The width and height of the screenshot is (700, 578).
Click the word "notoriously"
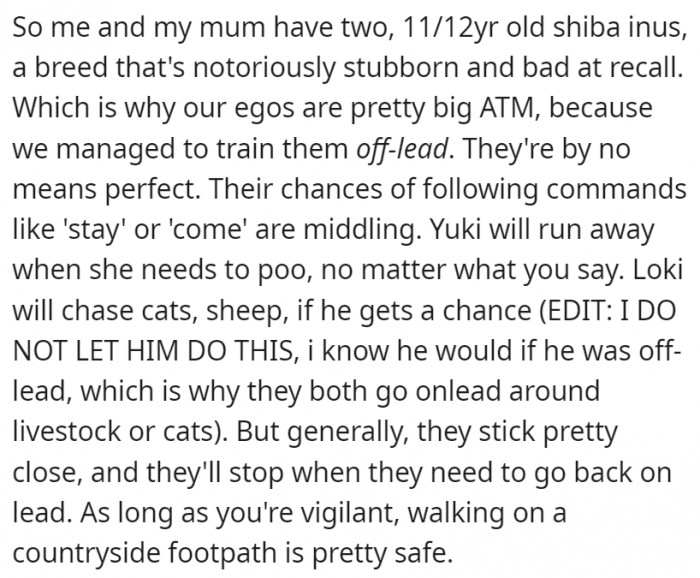tap(264, 70)
